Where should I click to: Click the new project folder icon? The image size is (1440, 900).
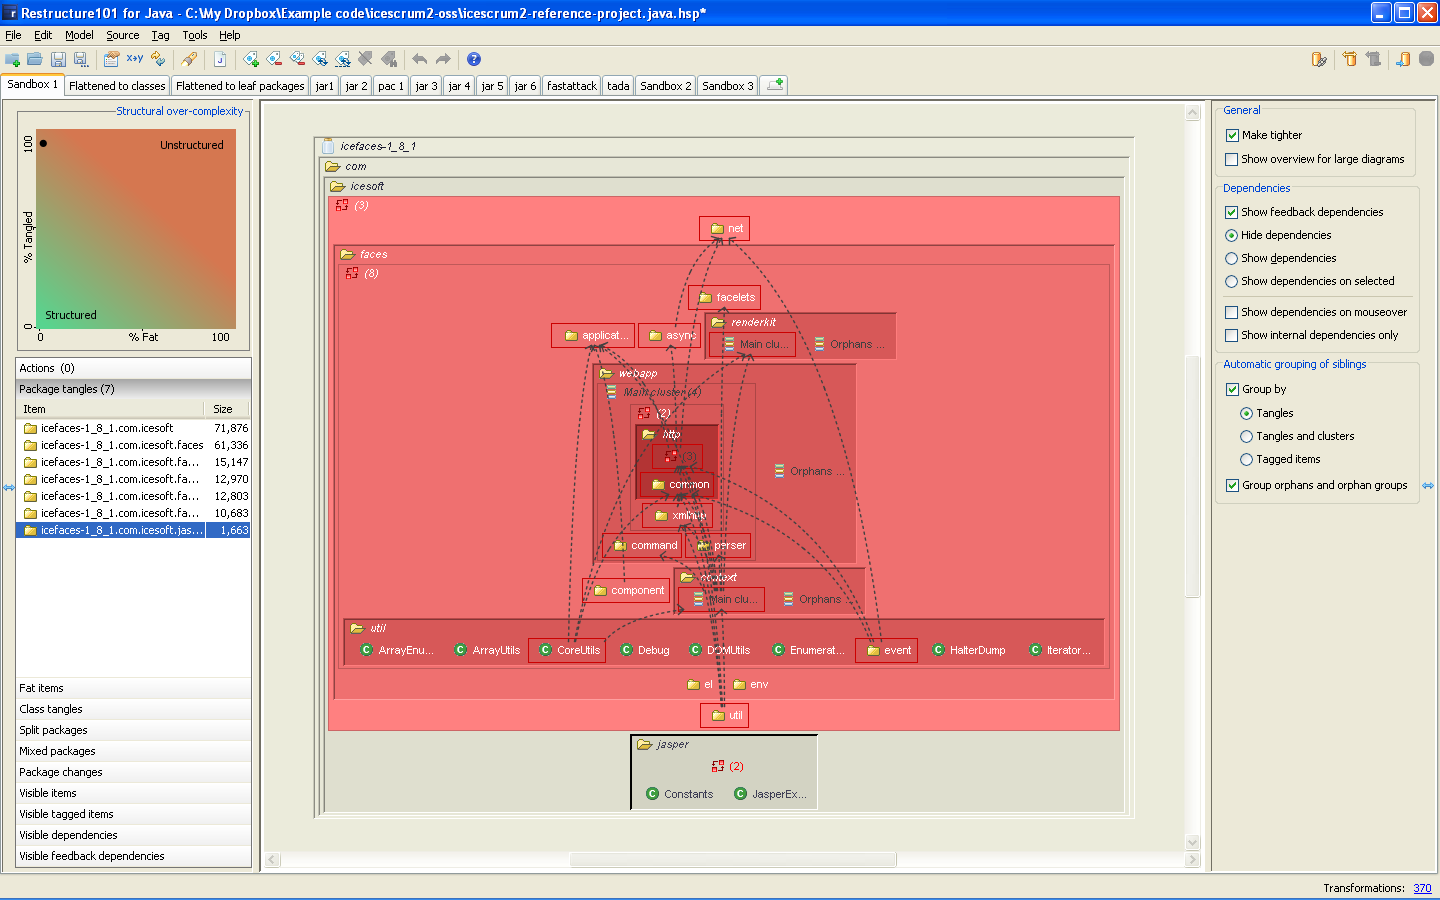coord(13,60)
